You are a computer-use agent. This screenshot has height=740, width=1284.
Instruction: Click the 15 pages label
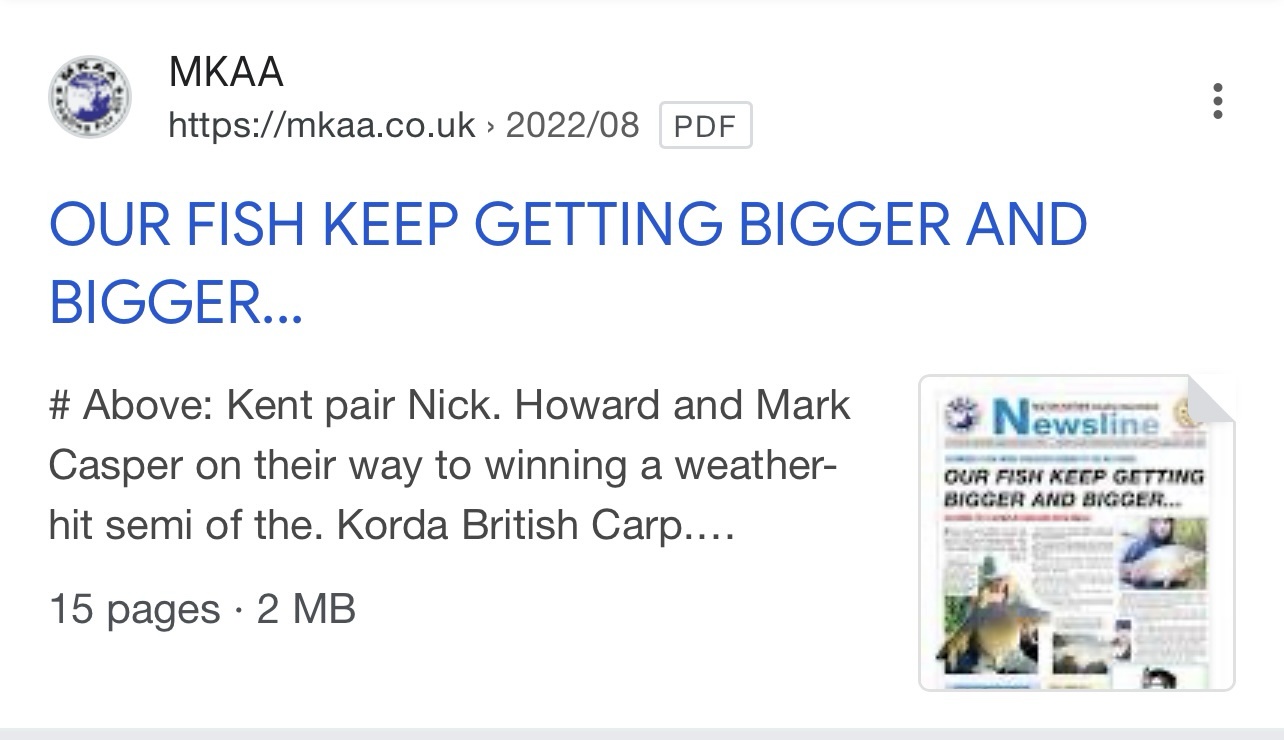134,609
